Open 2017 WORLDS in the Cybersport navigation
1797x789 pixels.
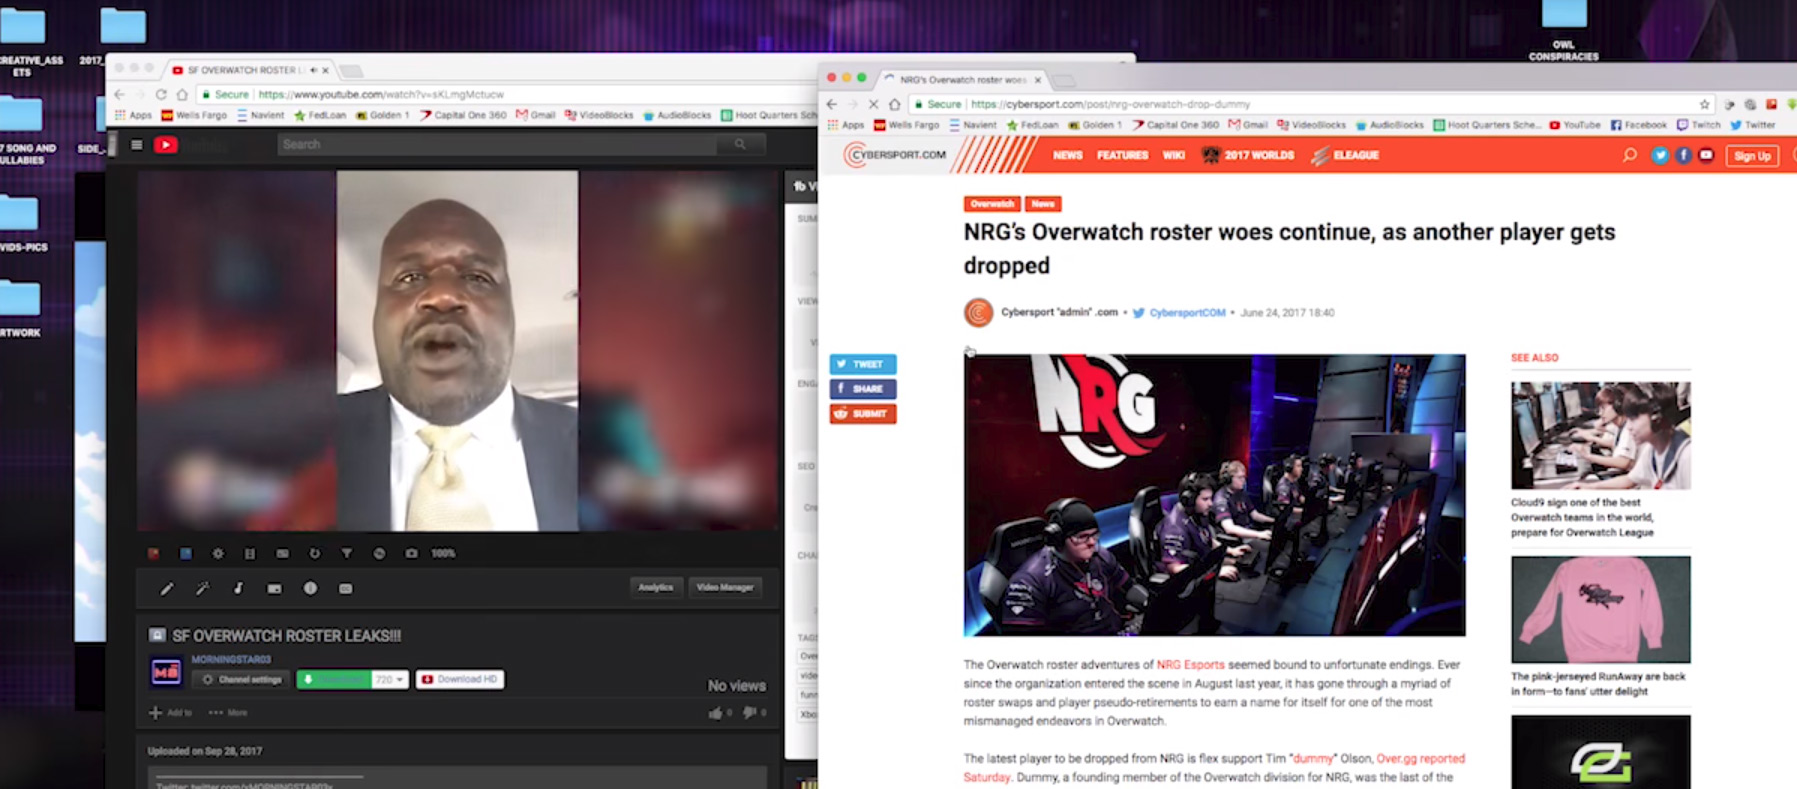click(x=1248, y=155)
